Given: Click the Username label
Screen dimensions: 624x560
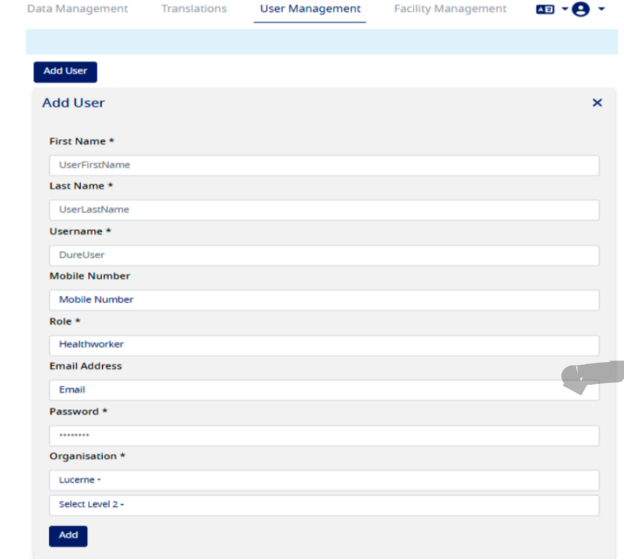Looking at the screenshot, I should pos(80,231).
